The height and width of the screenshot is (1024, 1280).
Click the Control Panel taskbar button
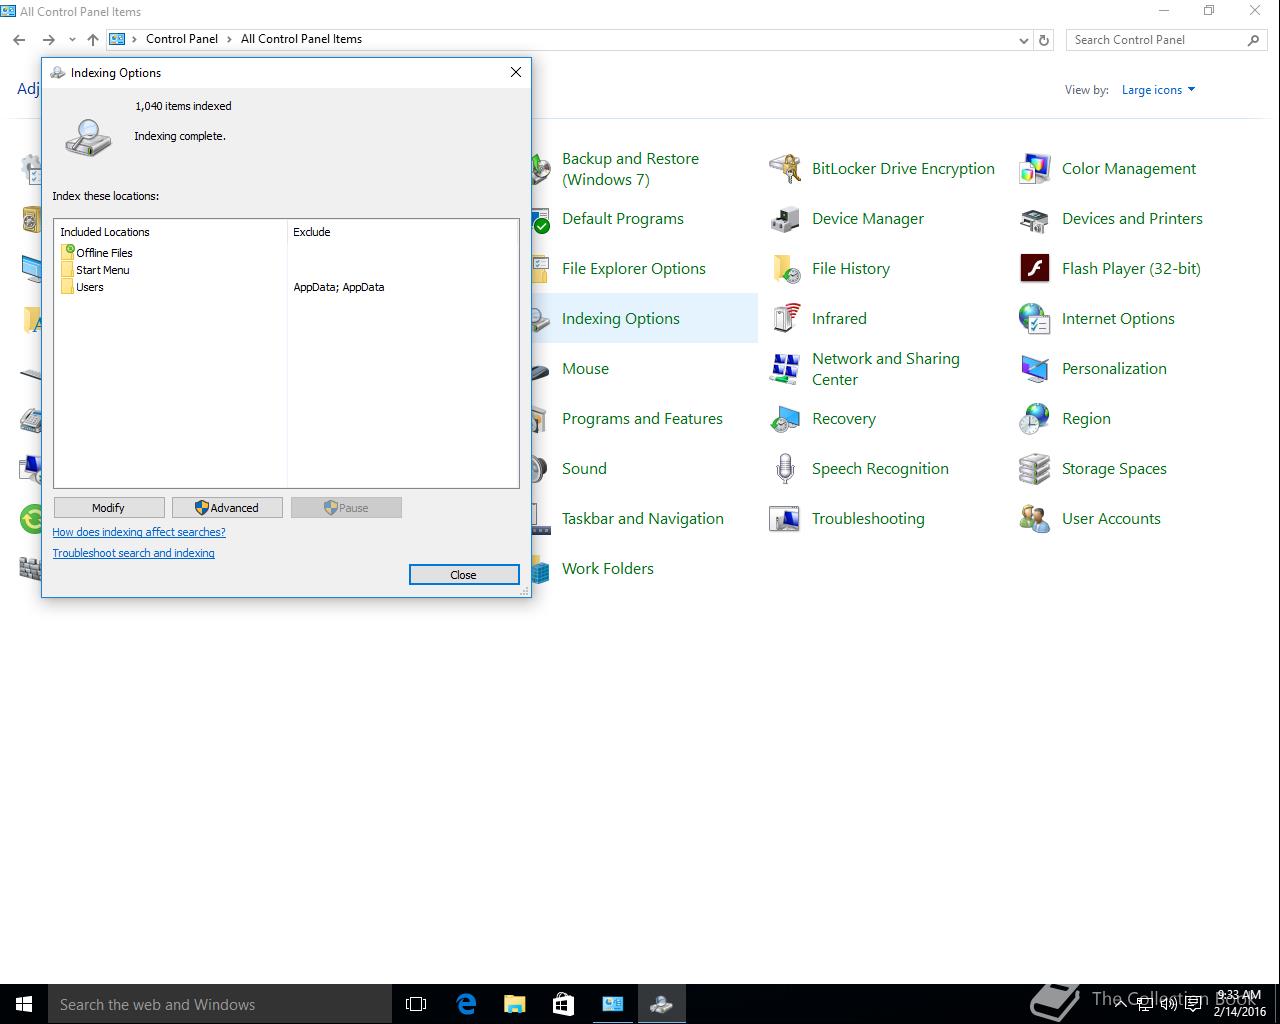pyautogui.click(x=613, y=1004)
